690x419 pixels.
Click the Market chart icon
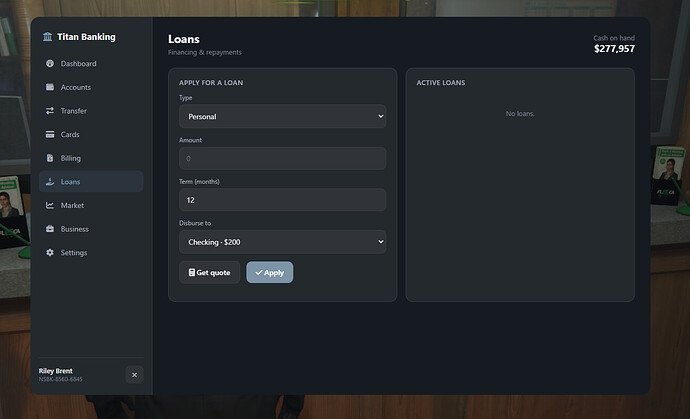(50, 205)
